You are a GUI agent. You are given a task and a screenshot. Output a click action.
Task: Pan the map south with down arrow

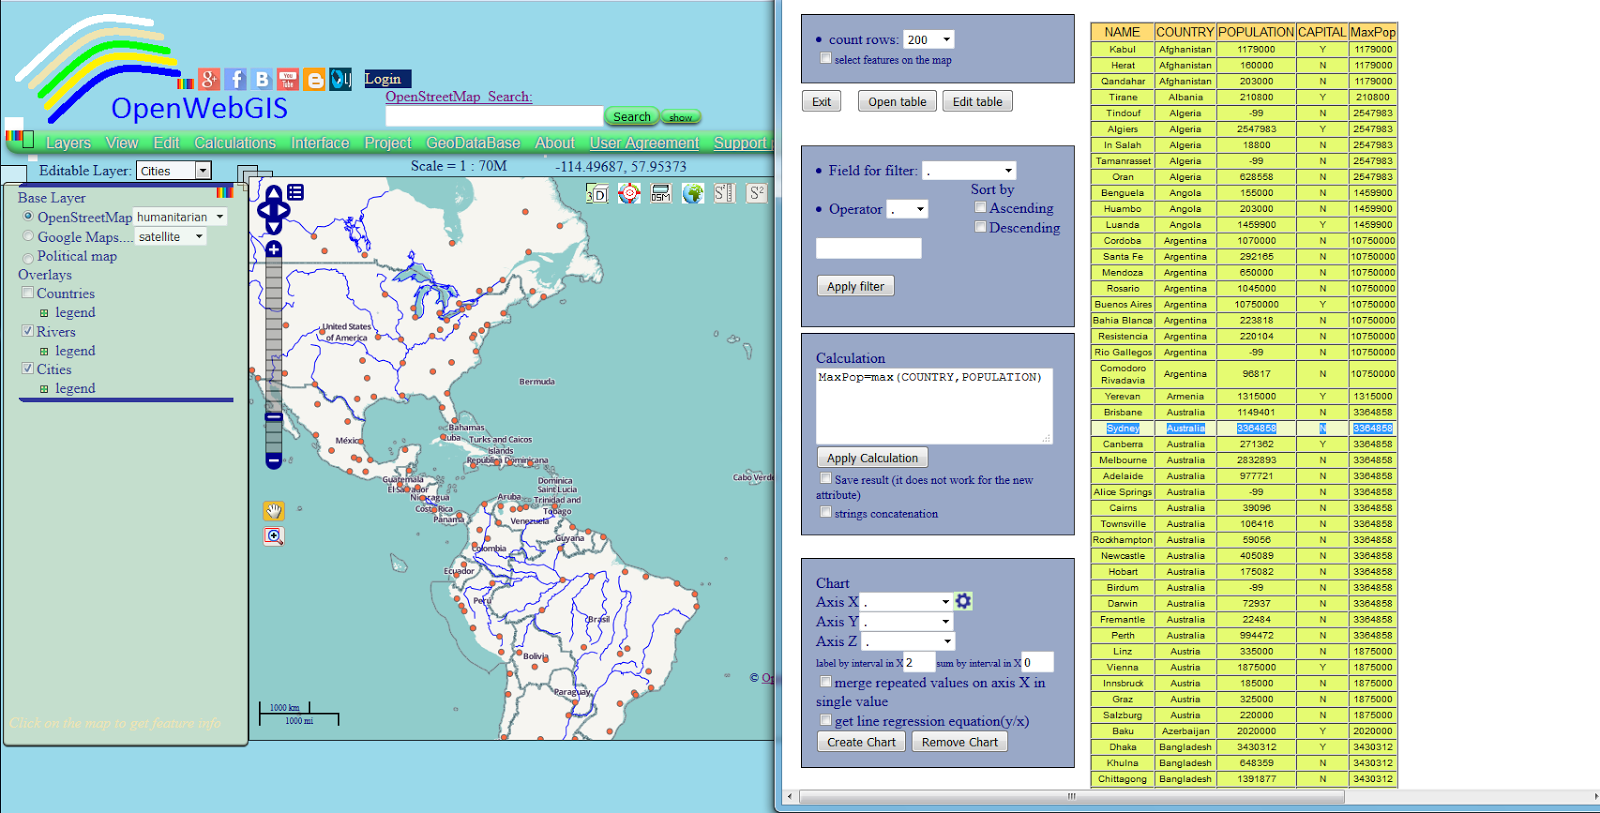[273, 228]
